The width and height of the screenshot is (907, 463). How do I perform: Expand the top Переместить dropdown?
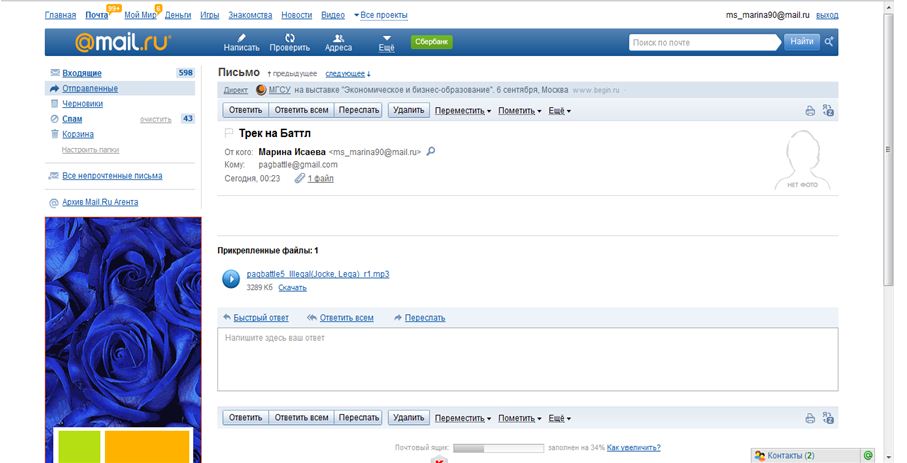tap(463, 111)
